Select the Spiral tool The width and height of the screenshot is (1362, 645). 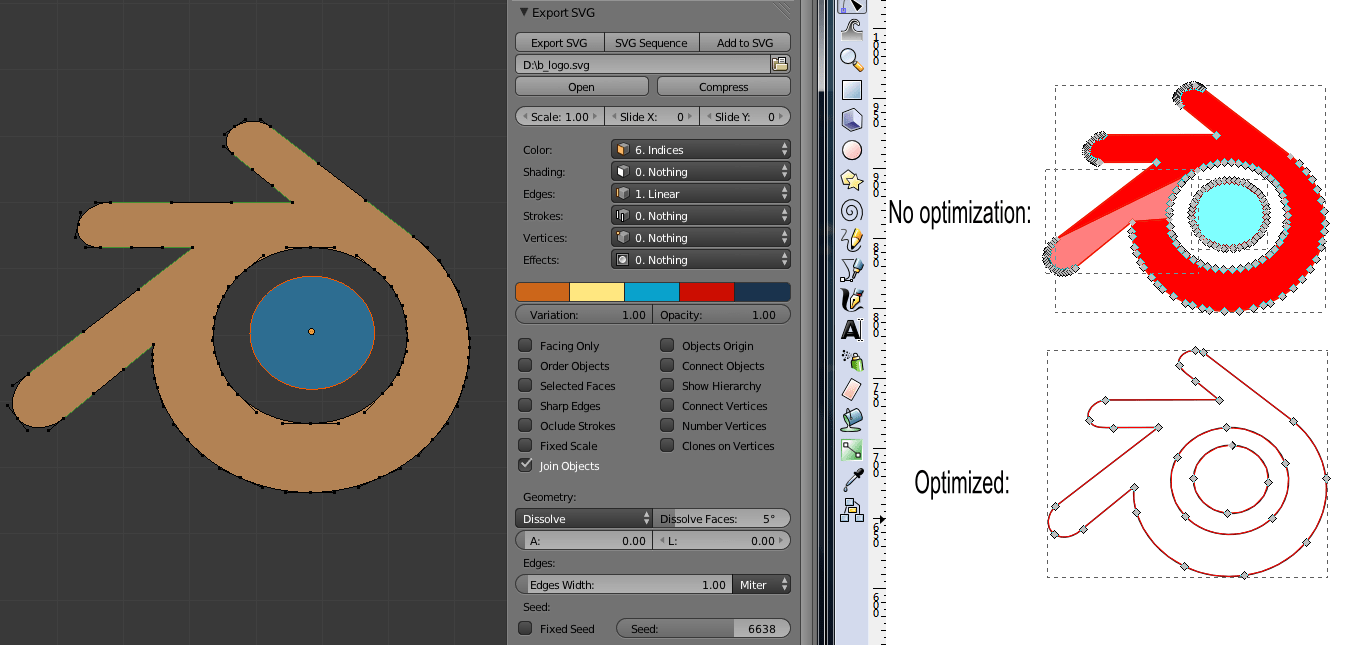[851, 209]
